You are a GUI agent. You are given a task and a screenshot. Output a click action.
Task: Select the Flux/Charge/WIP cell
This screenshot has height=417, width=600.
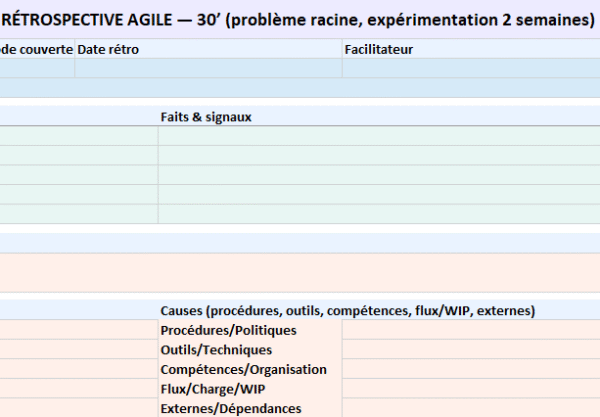click(250, 389)
